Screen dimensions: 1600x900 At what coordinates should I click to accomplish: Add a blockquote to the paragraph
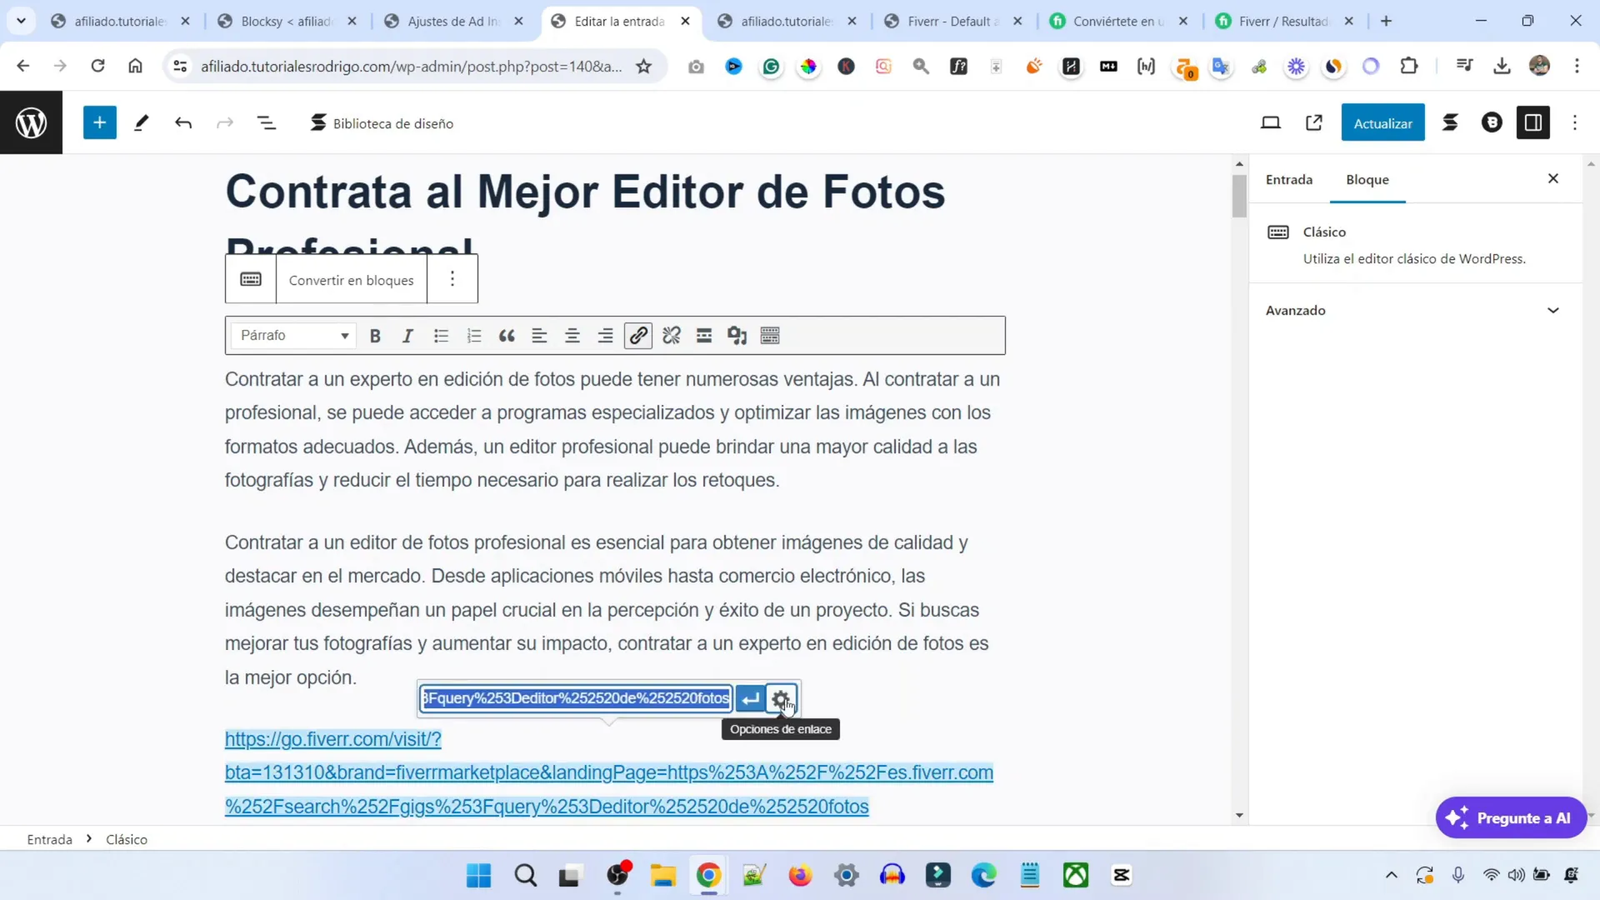pos(506,335)
